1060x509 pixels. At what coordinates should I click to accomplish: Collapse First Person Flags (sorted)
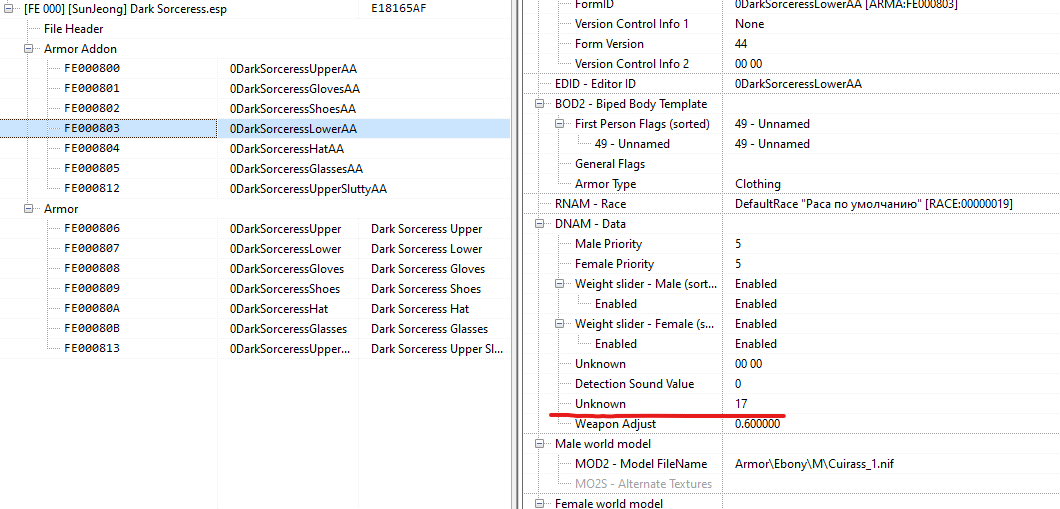pos(560,124)
